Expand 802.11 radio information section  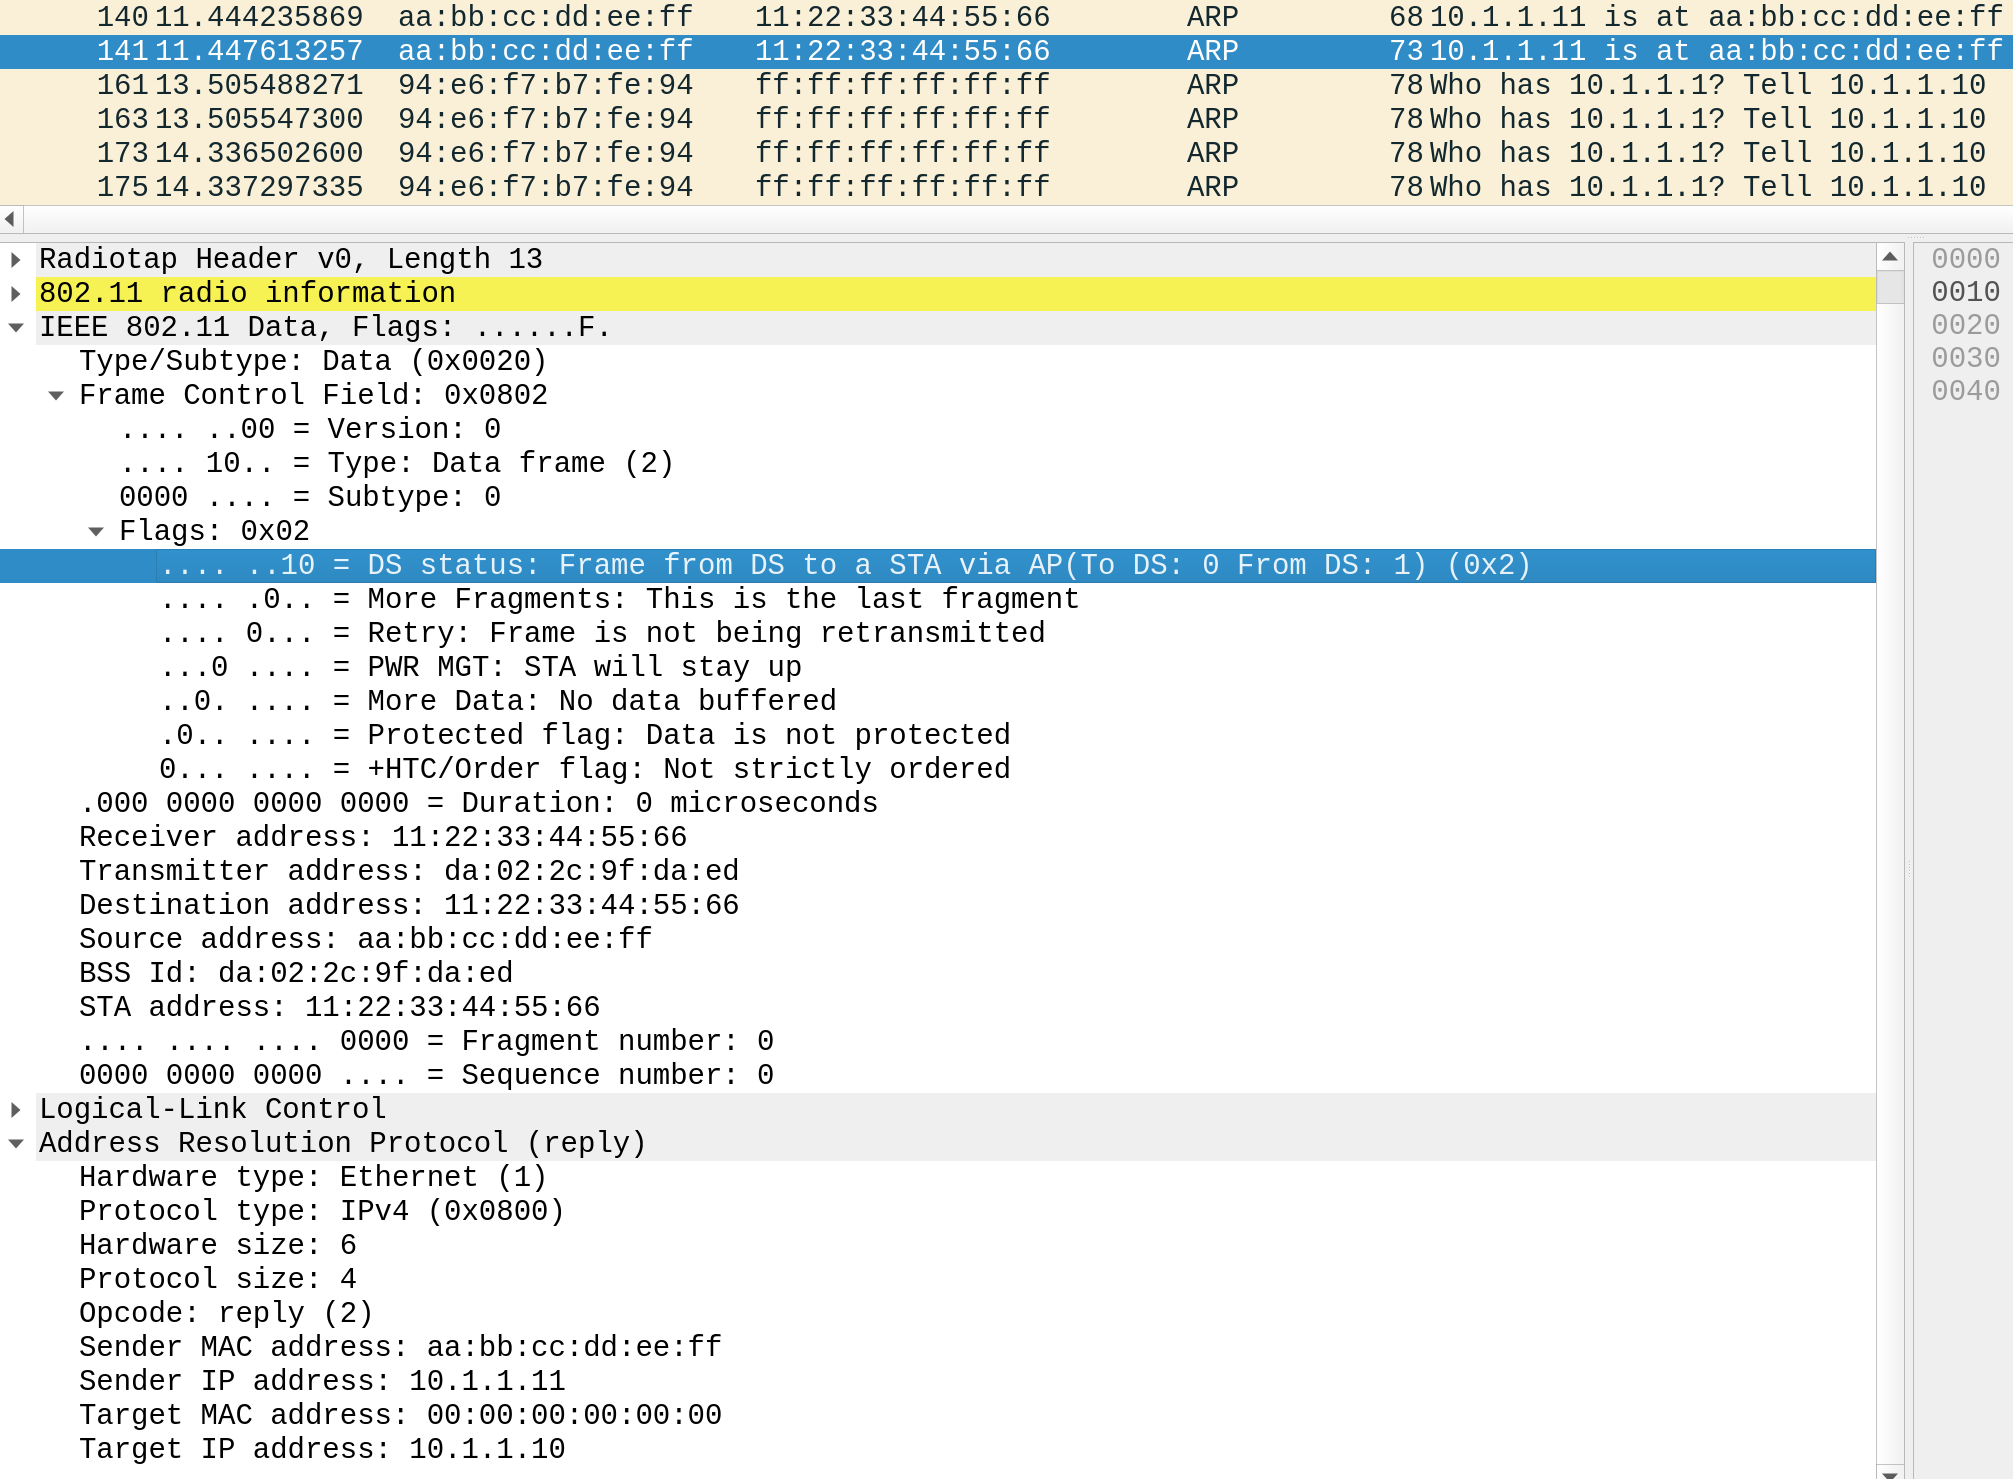click(x=16, y=294)
